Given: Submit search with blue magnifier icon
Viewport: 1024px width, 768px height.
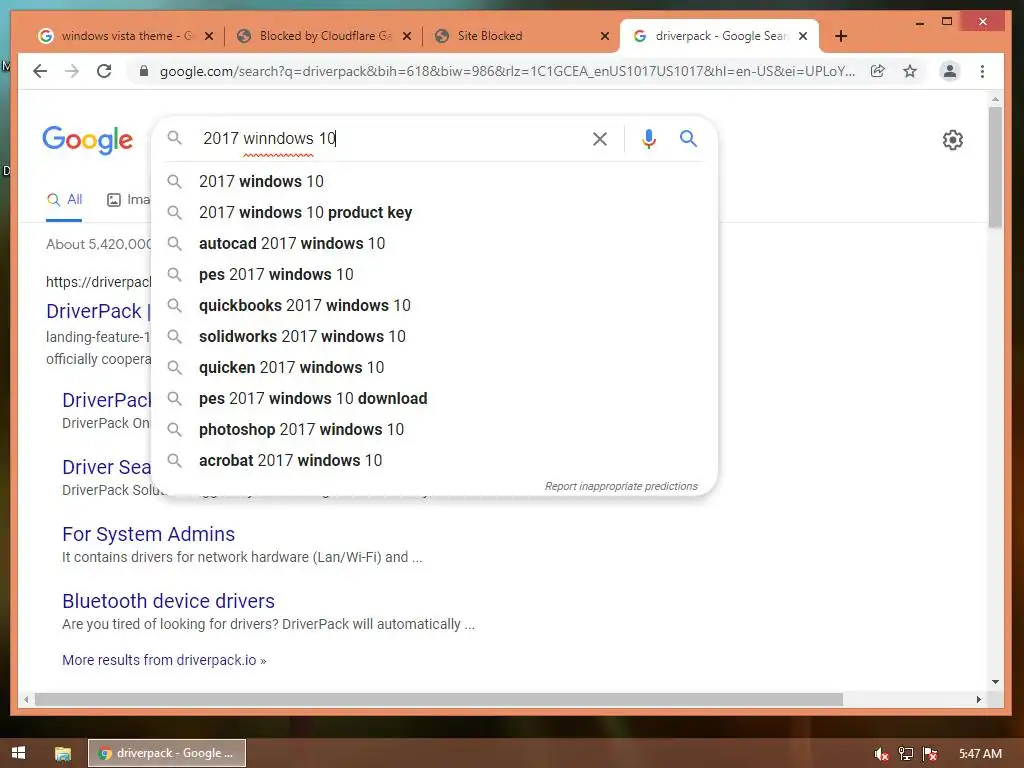Looking at the screenshot, I should pyautogui.click(x=688, y=138).
